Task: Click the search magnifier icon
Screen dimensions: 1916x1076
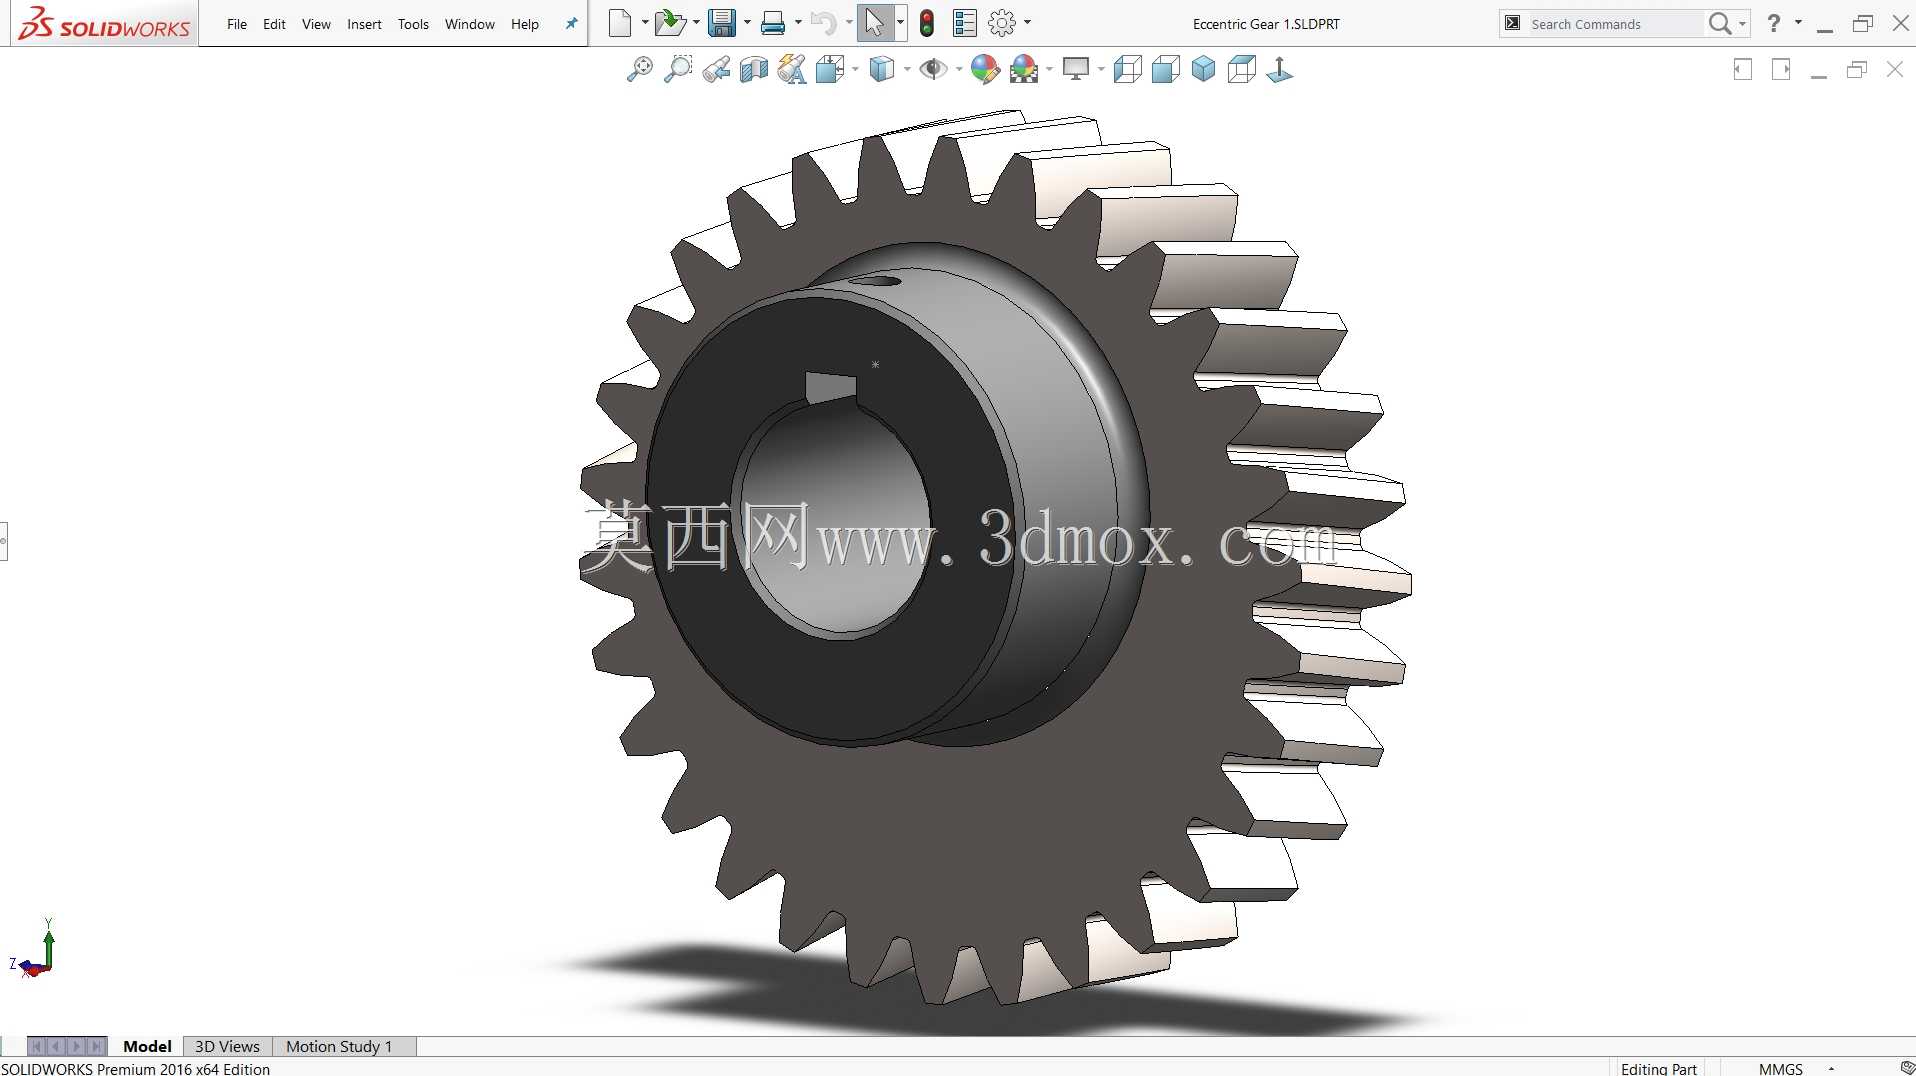Action: click(1720, 23)
